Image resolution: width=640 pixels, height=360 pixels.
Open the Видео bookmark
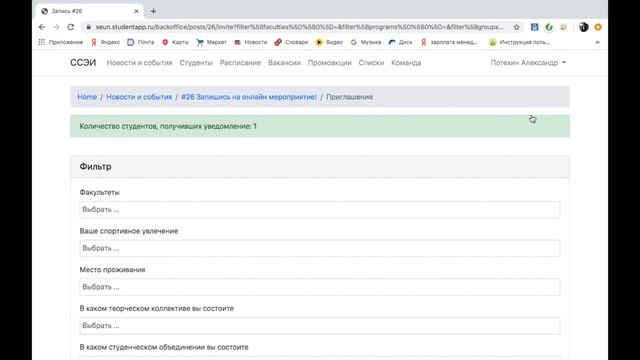click(x=329, y=42)
